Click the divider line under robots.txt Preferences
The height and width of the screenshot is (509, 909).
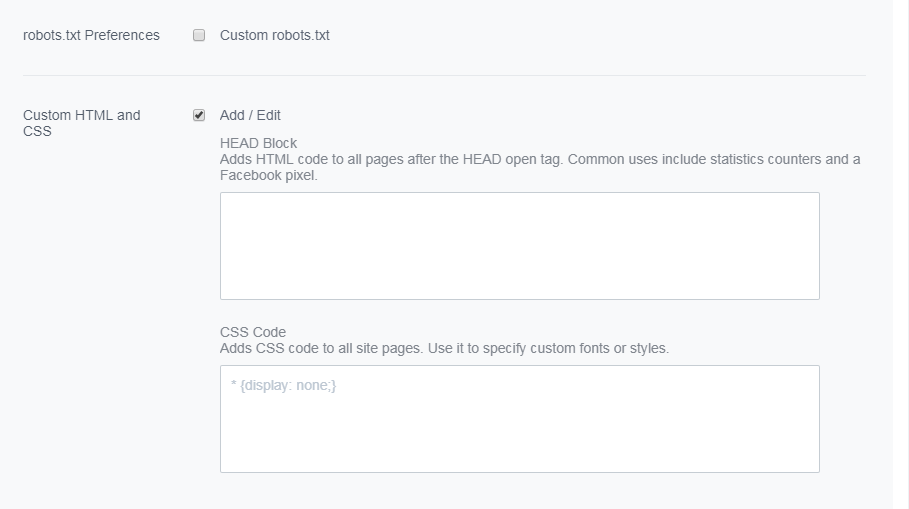pyautogui.click(x=444, y=75)
